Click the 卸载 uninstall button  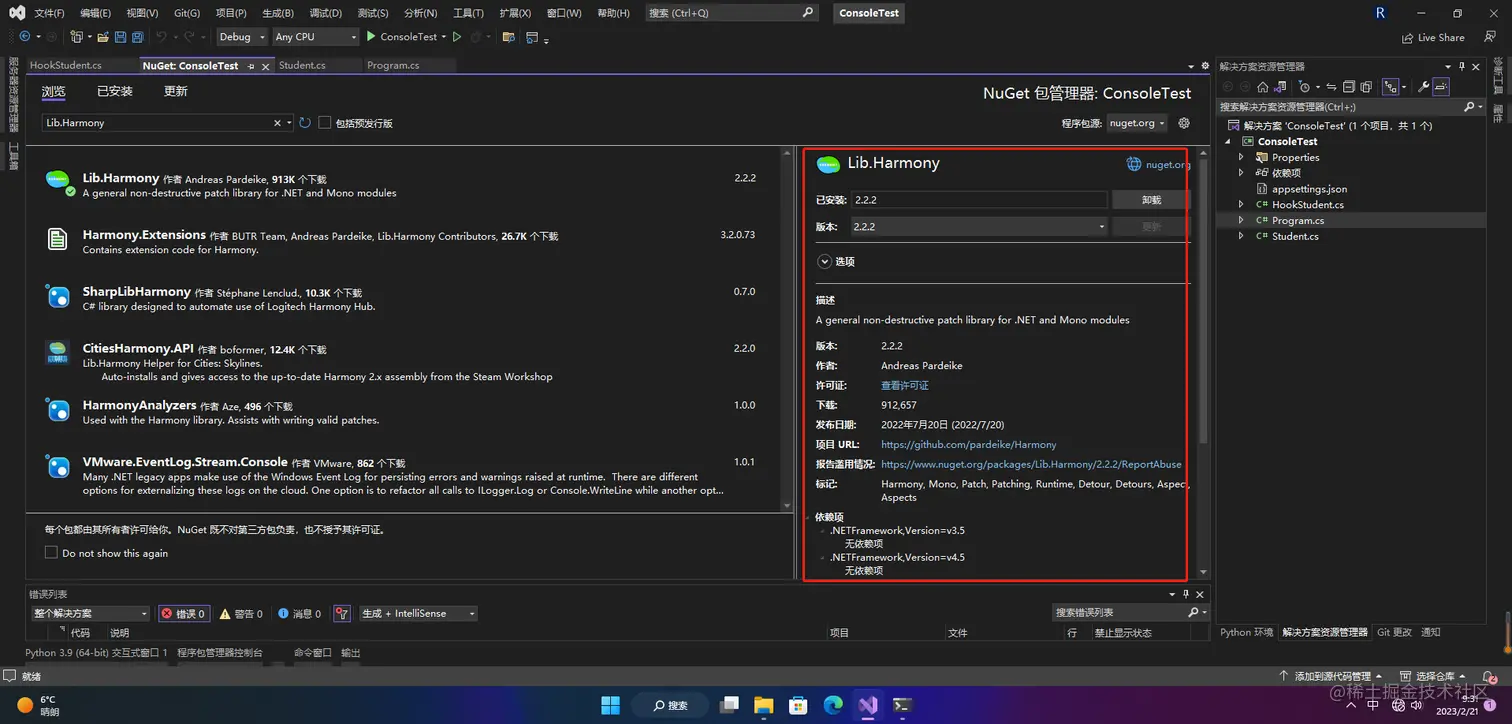coord(1151,200)
